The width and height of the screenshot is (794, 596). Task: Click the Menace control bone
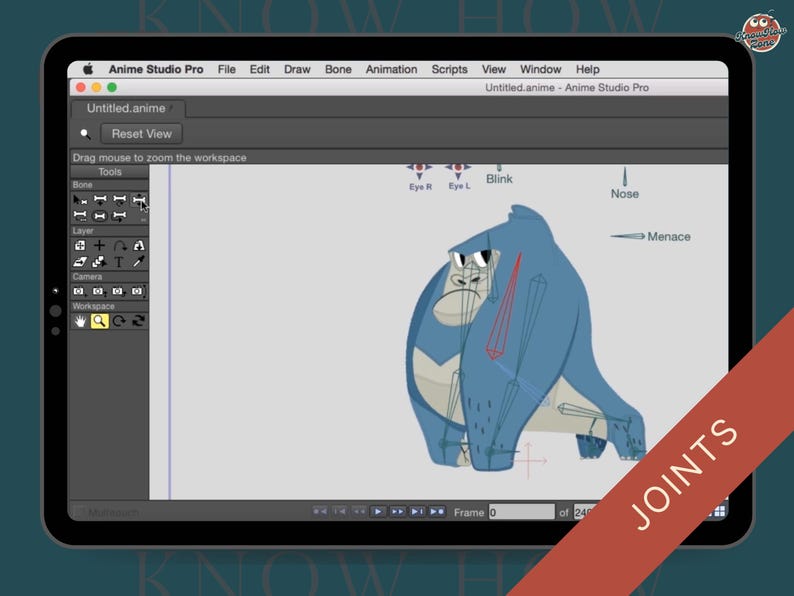pos(627,236)
